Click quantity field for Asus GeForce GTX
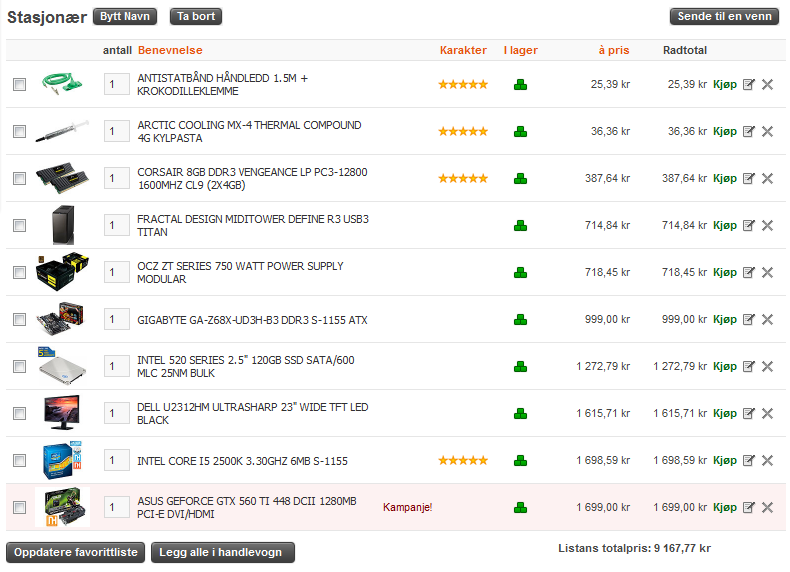 tap(117, 507)
